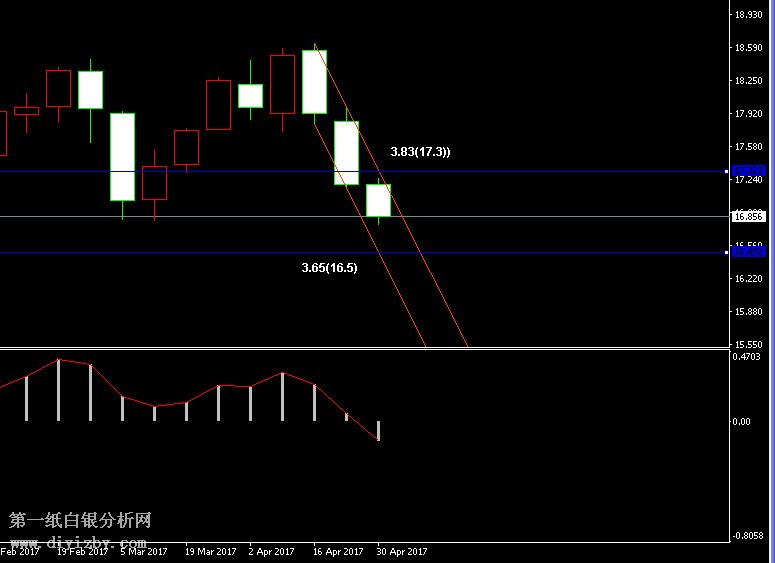This screenshot has width=775, height=563.
Task: Open the www.diyizby.com watermark link
Action: point(78,543)
